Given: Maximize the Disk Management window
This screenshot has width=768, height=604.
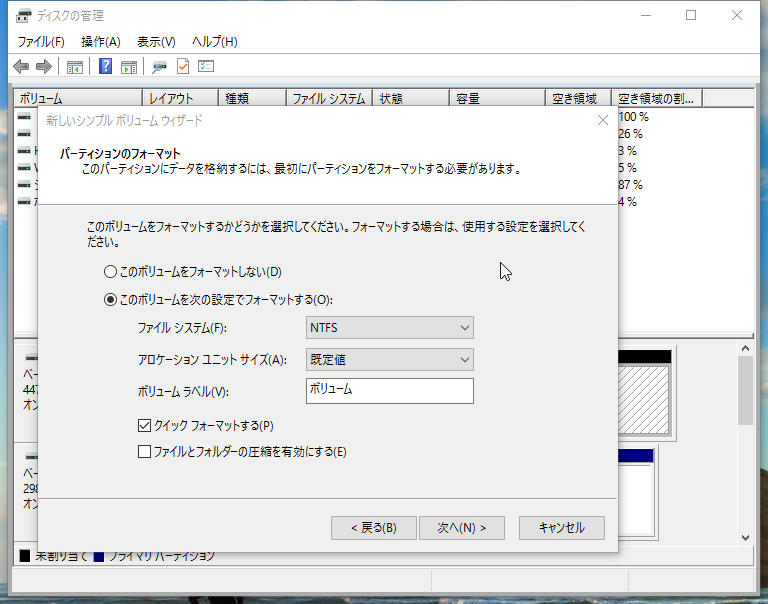Looking at the screenshot, I should (x=691, y=16).
